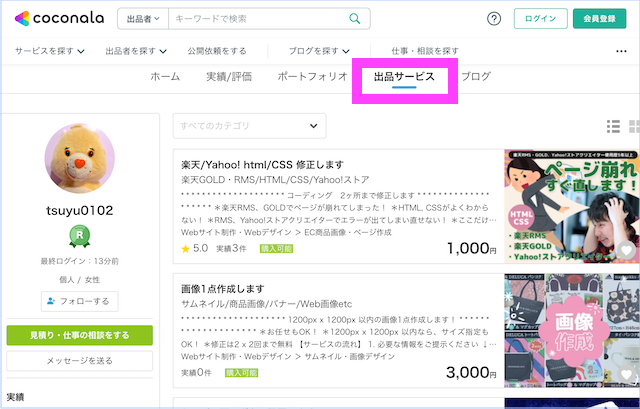Click EC商品画像・ページ作成 category text
Viewport: 640px width, 409px height.
tap(348, 233)
